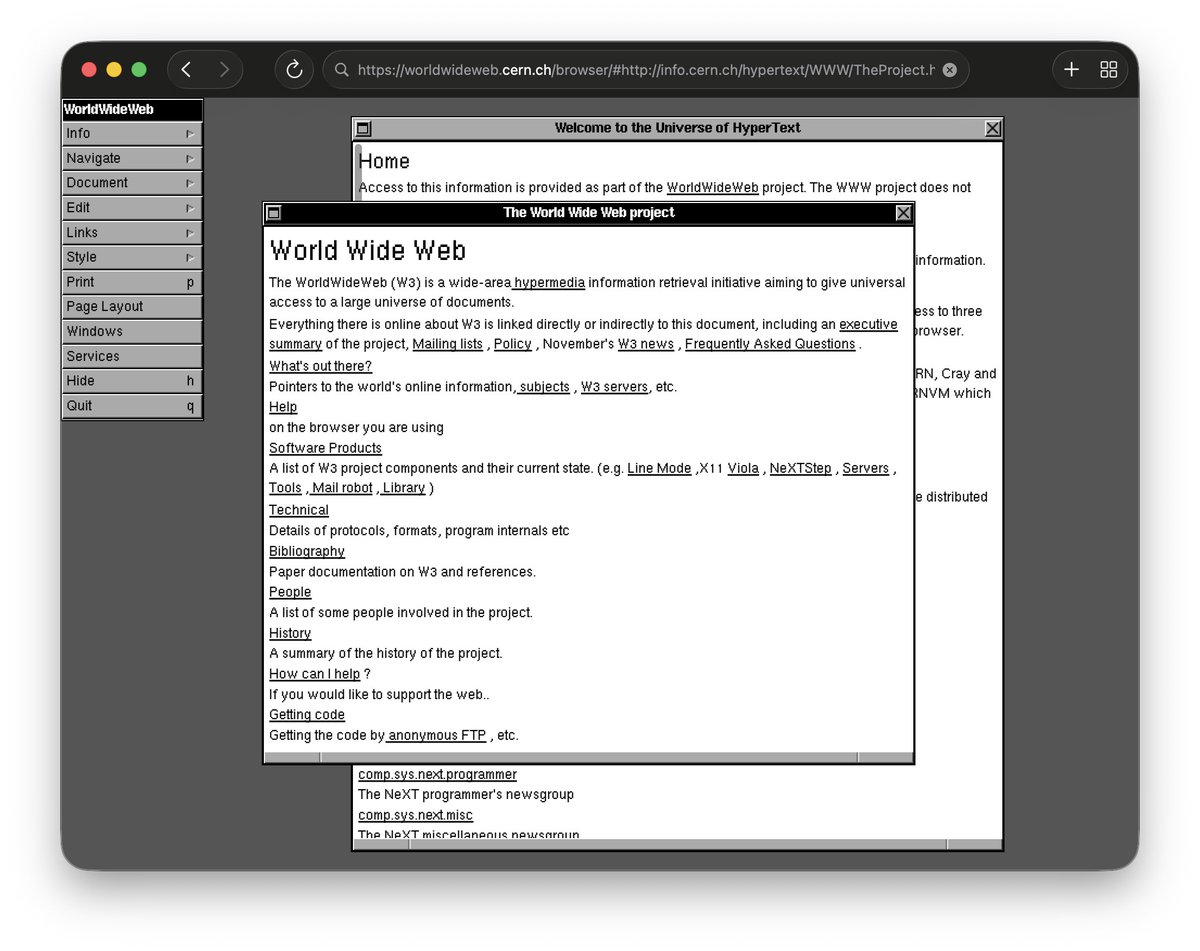Open the W3 news link
This screenshot has height=951, width=1200.
[646, 344]
